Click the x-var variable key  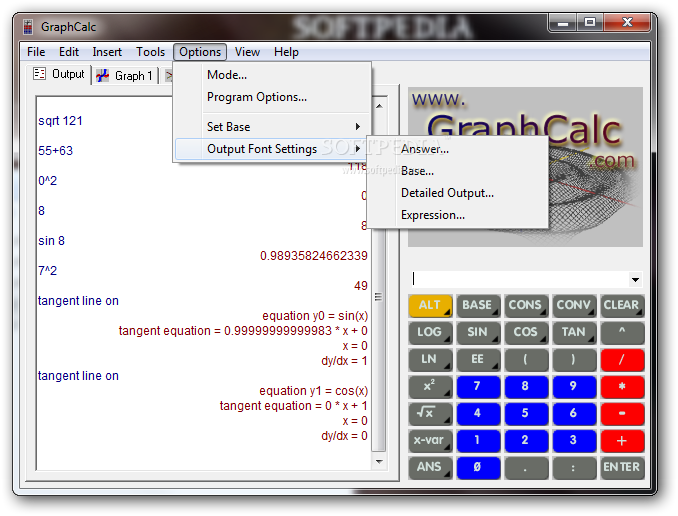click(430, 440)
